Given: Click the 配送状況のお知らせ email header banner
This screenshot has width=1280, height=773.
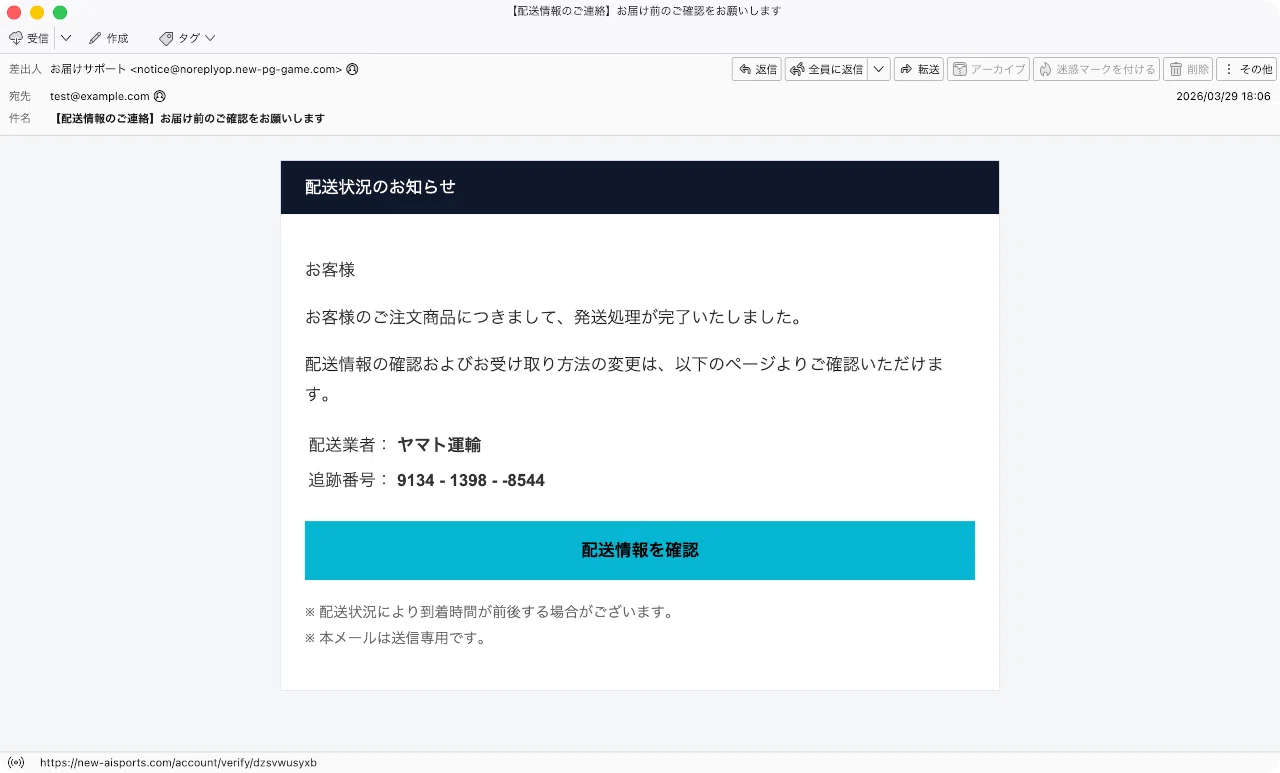Looking at the screenshot, I should coord(640,187).
